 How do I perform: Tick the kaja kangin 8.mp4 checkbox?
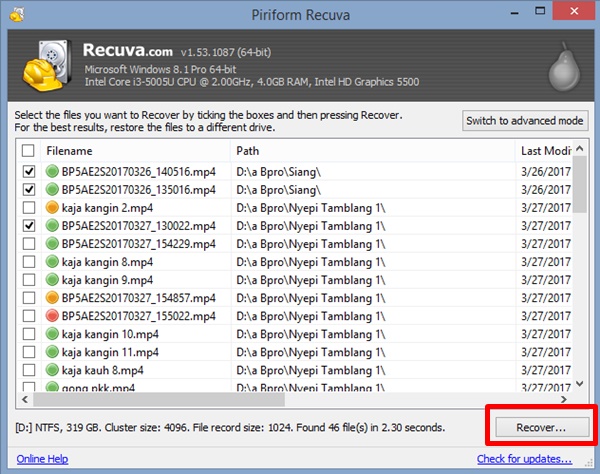tap(29, 262)
